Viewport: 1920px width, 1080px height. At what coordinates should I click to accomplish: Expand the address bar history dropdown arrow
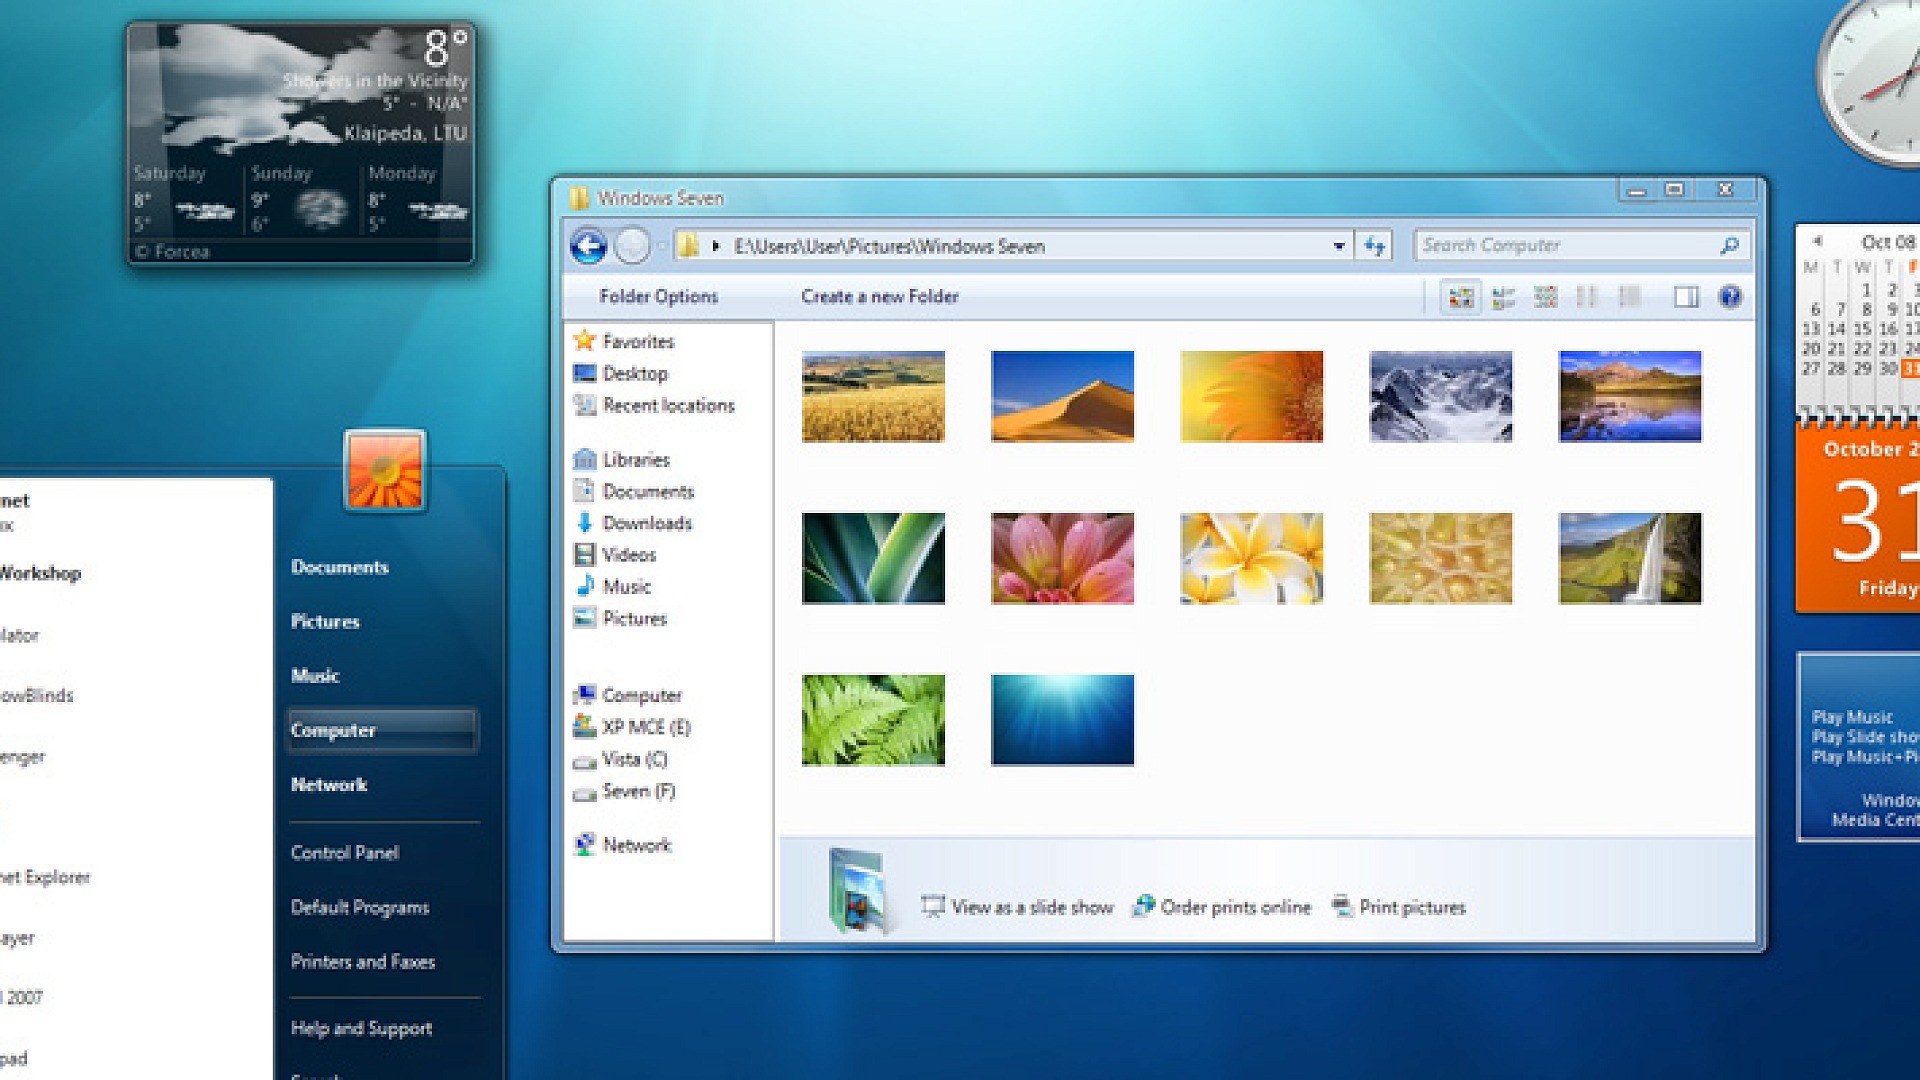pyautogui.click(x=1338, y=246)
